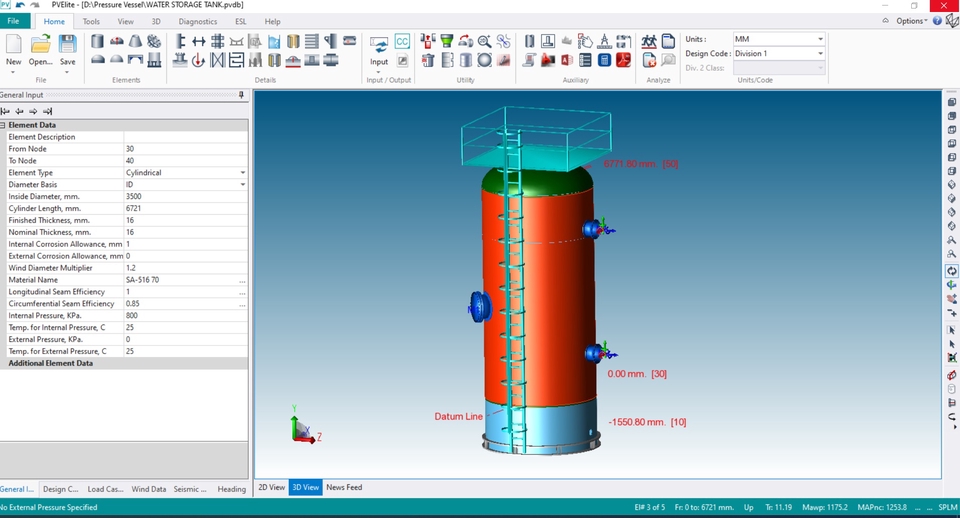
Task: Open the Diameter Basis dropdown
Action: point(242,185)
